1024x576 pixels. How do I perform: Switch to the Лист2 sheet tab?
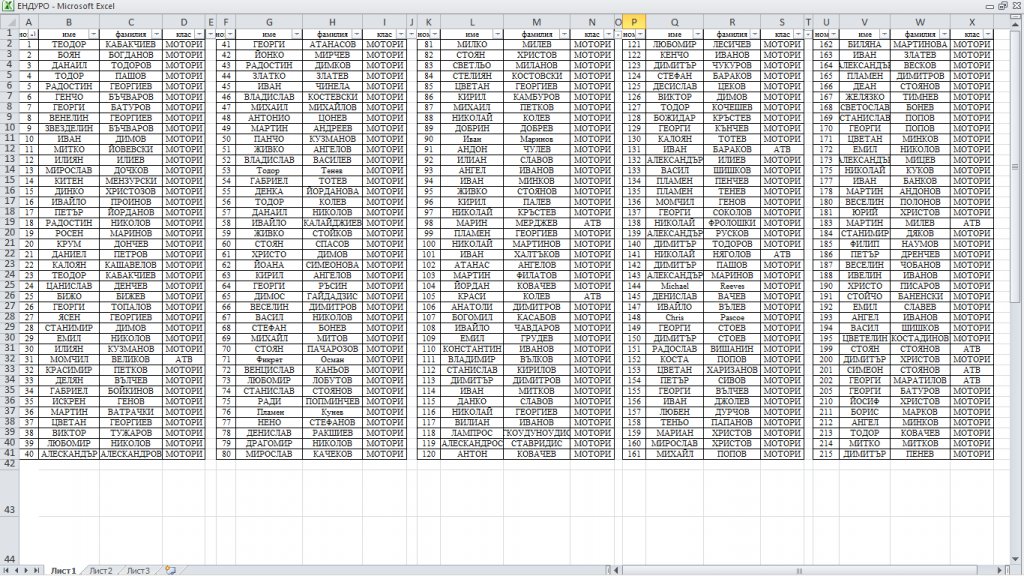point(101,570)
